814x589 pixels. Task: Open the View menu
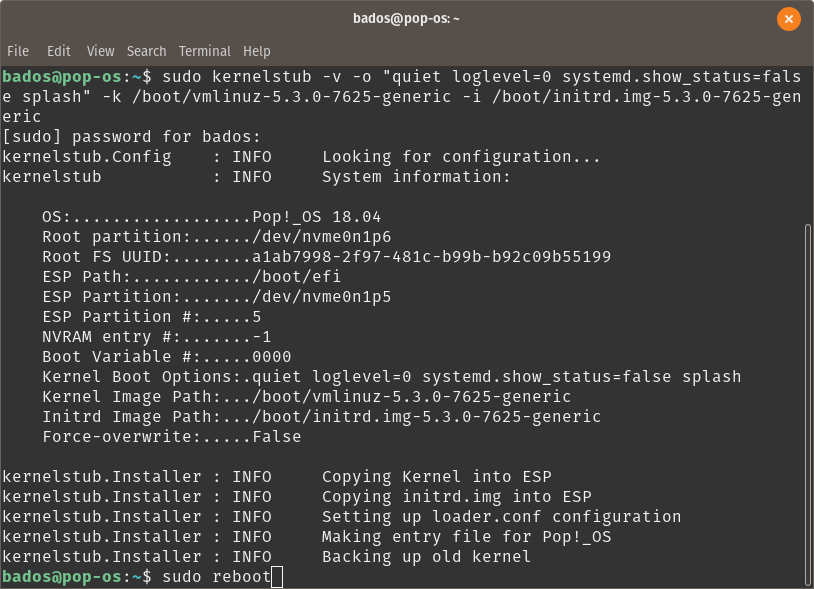point(100,51)
